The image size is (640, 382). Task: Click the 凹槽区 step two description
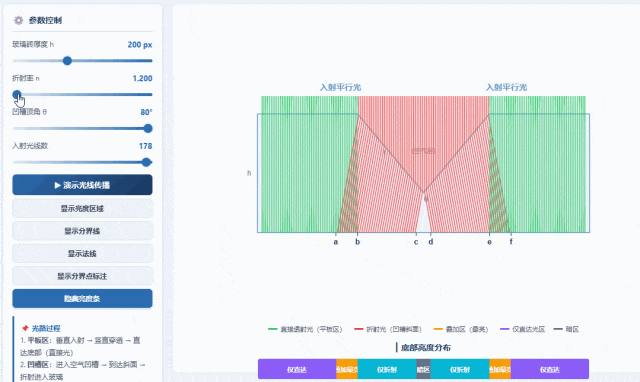pos(83,371)
